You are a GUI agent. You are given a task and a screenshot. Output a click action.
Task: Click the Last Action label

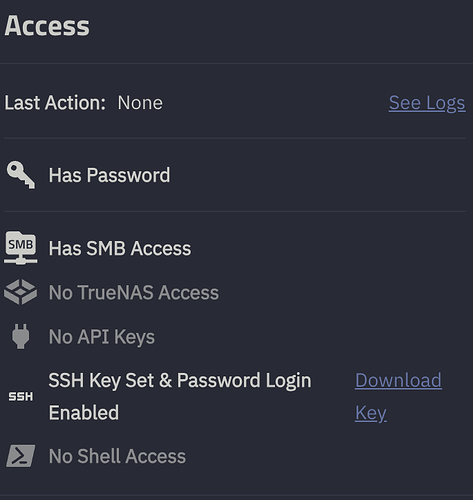(55, 103)
